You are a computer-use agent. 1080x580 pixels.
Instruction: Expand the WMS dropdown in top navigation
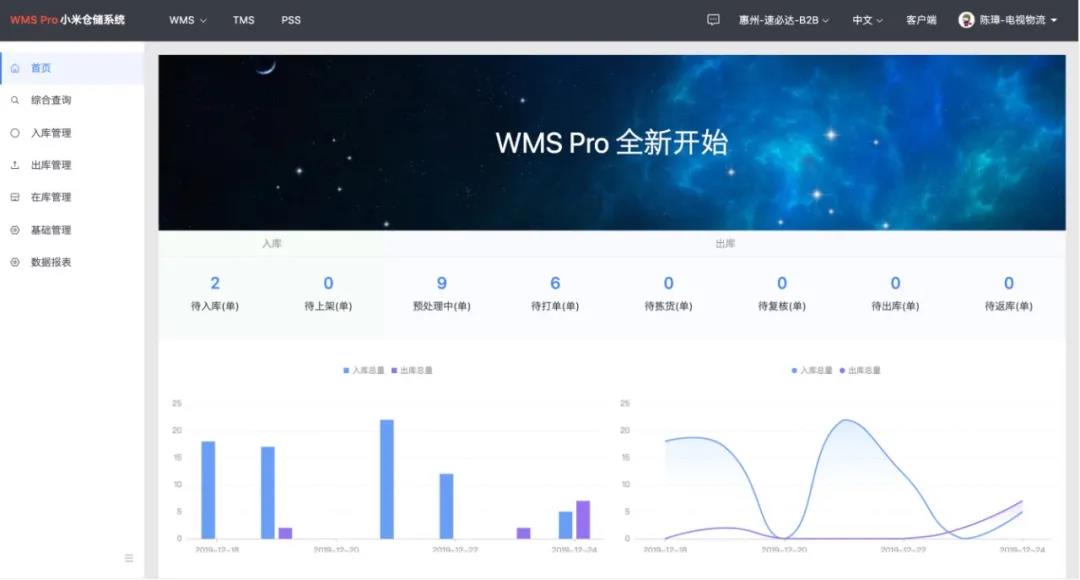coord(187,20)
